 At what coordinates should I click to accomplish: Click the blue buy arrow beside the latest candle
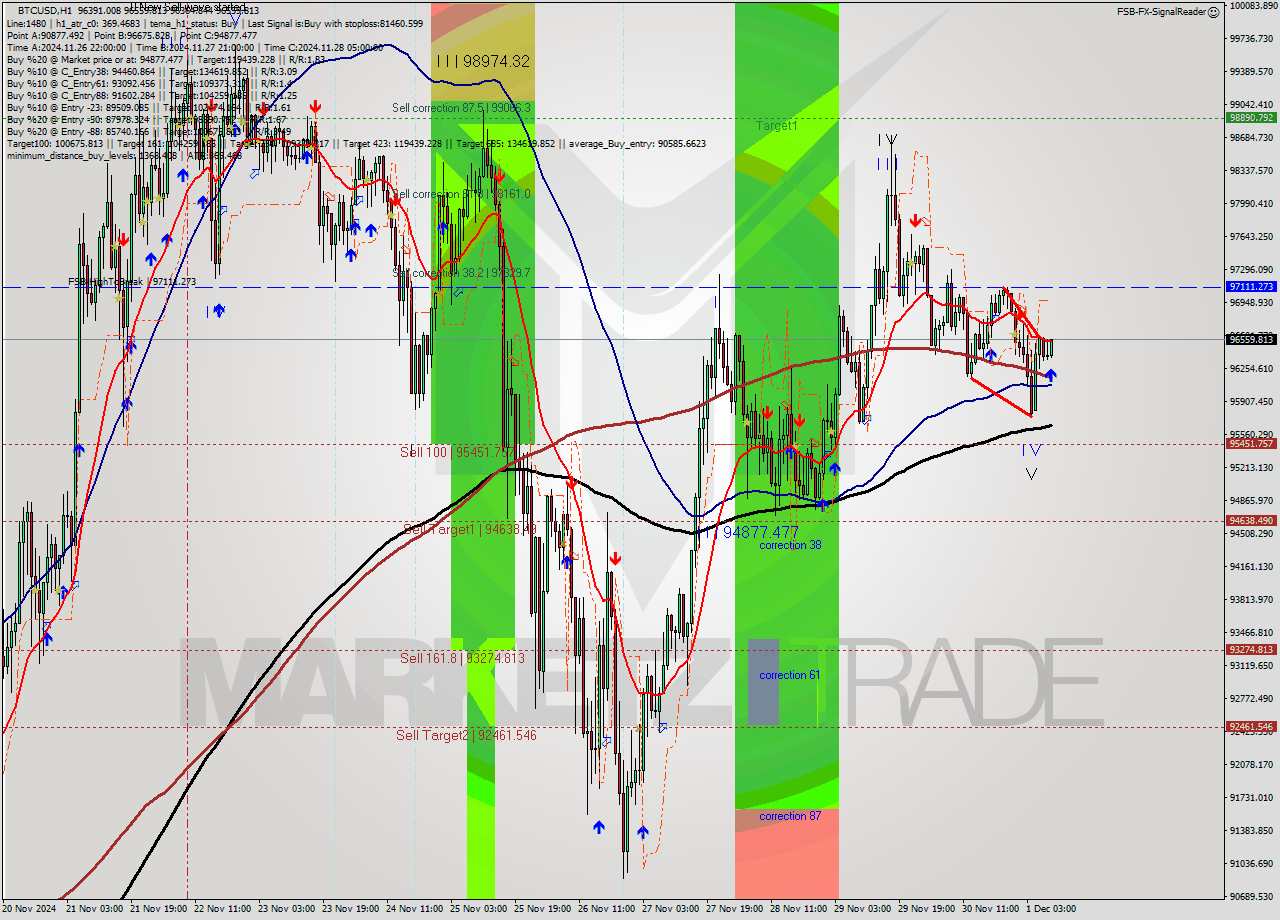(1051, 375)
